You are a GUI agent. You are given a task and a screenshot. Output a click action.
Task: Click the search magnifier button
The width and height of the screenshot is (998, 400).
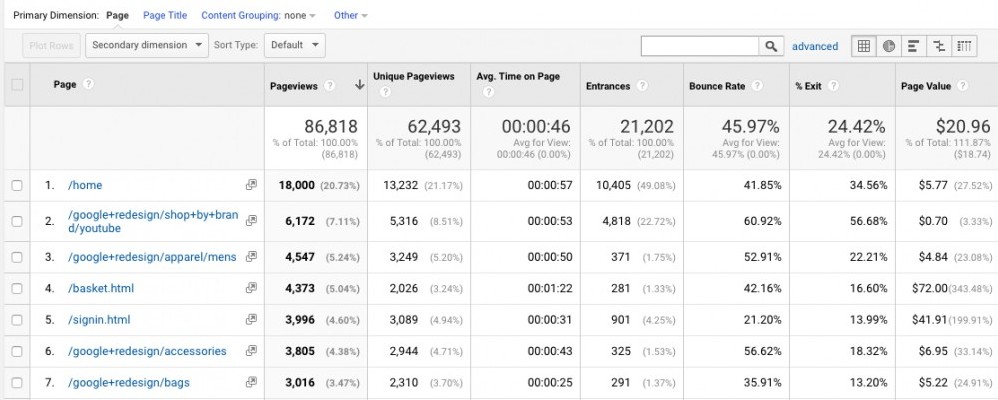click(771, 46)
